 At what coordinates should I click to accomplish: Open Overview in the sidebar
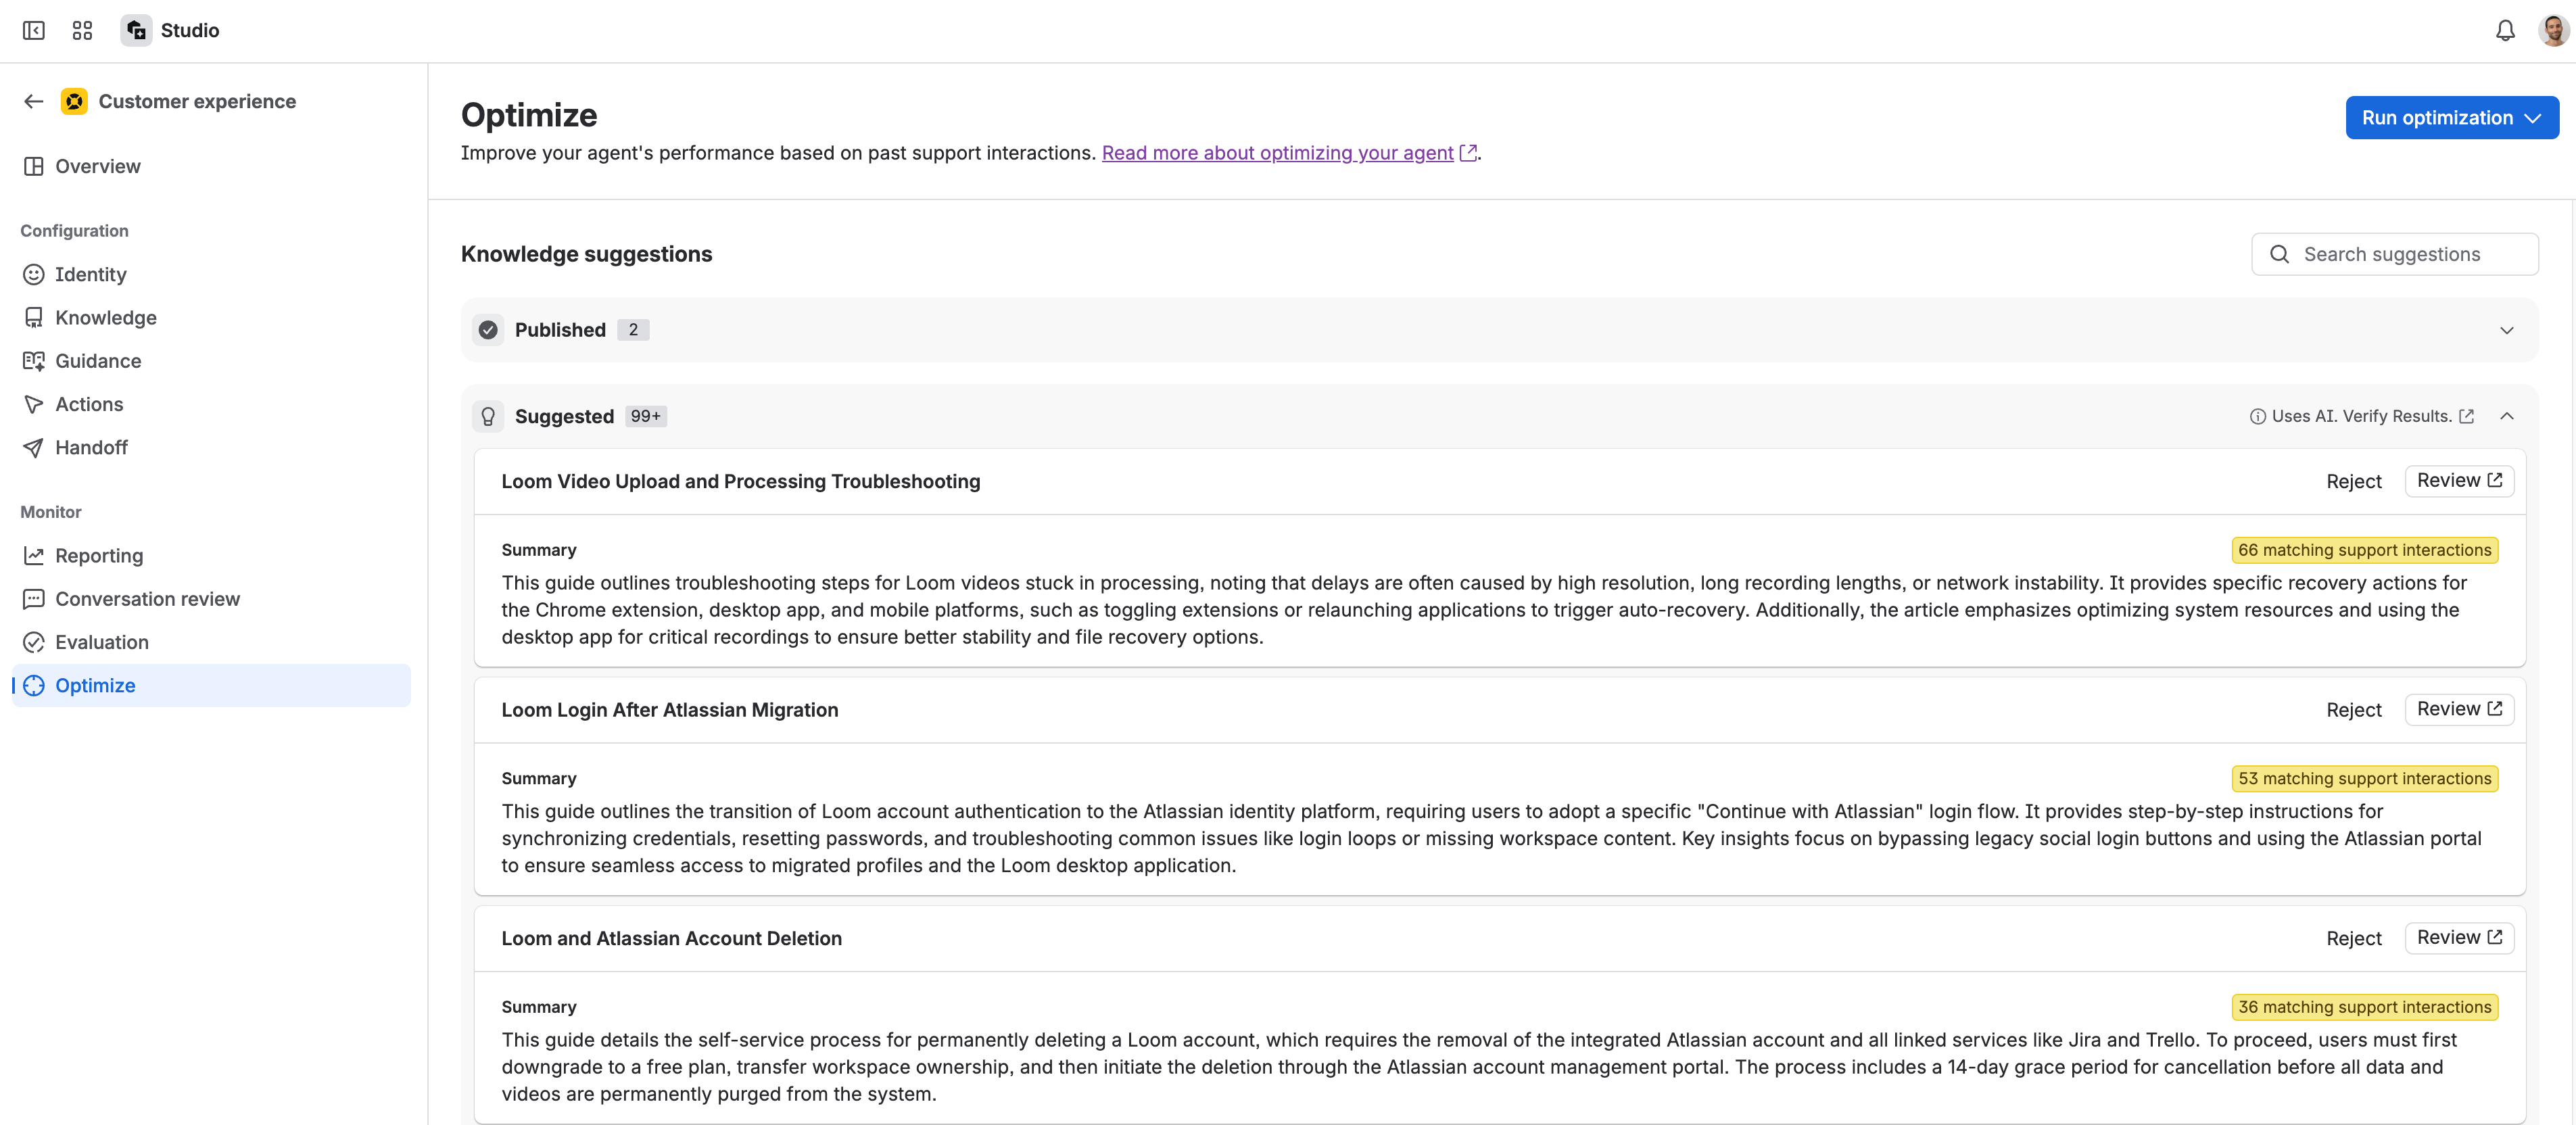(x=211, y=166)
